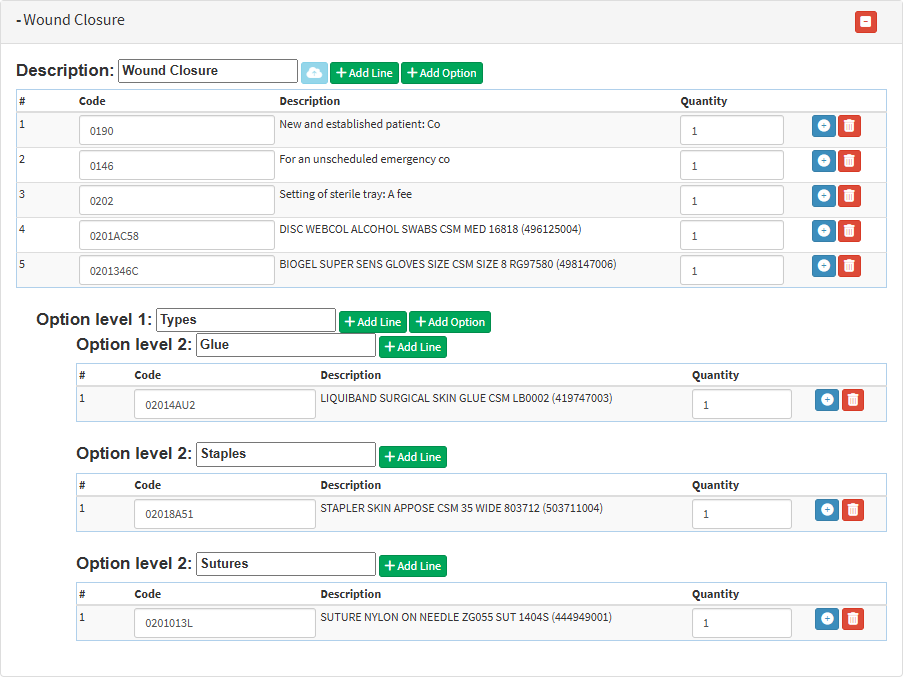This screenshot has height=677, width=903.
Task: Click blue plus icon for alcohol swabs row
Action: pyautogui.click(x=823, y=231)
